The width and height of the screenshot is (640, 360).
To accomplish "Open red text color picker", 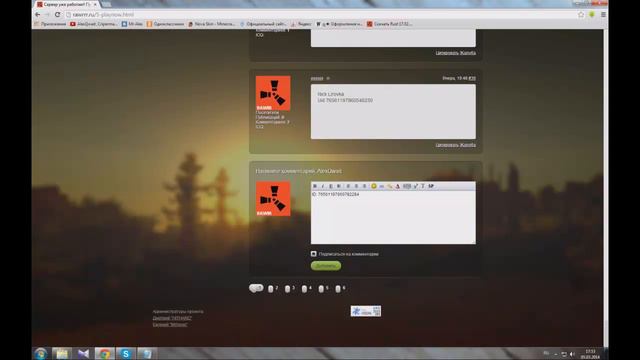I will click(398, 186).
